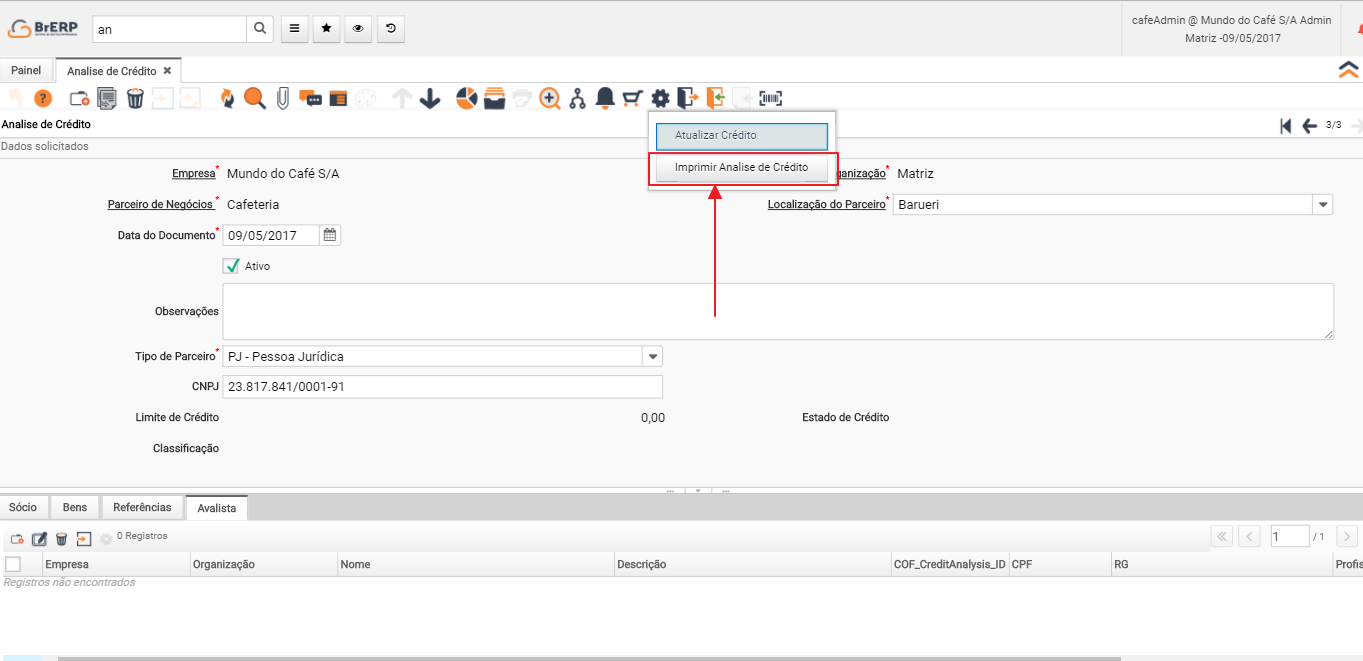Click the gear process icon in toolbar
The height and width of the screenshot is (661, 1363).
(x=660, y=98)
